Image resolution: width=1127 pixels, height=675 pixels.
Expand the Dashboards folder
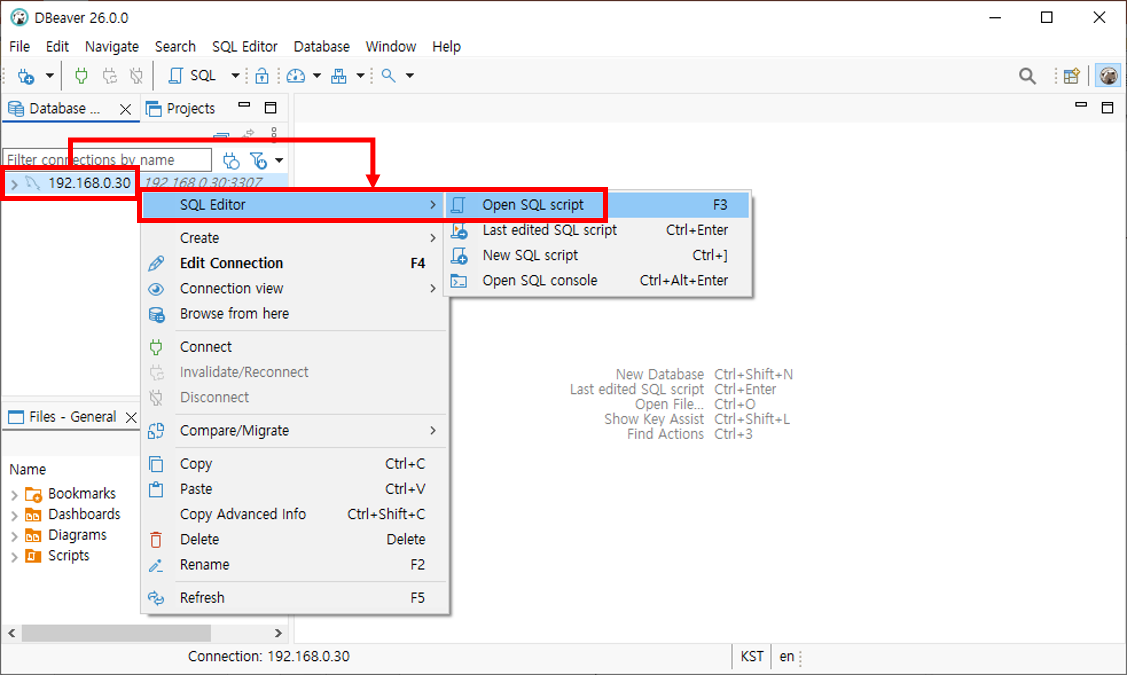[x=14, y=515]
